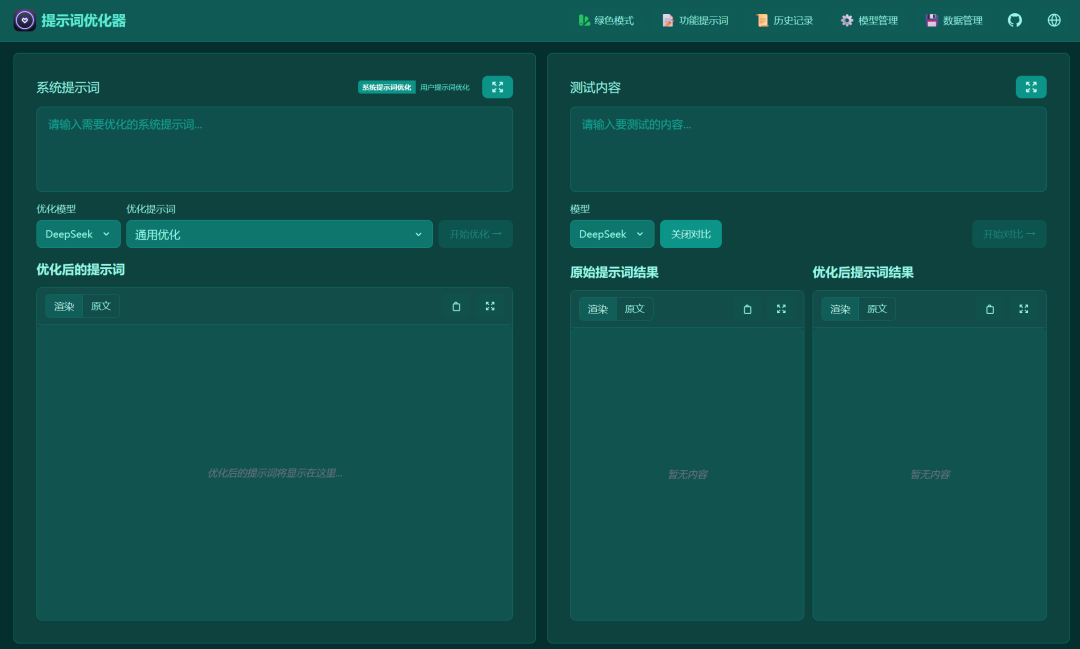Viewport: 1080px width, 649px height.
Task: Select 原文 tab in 优化后提示词结果 panel
Action: click(x=877, y=309)
